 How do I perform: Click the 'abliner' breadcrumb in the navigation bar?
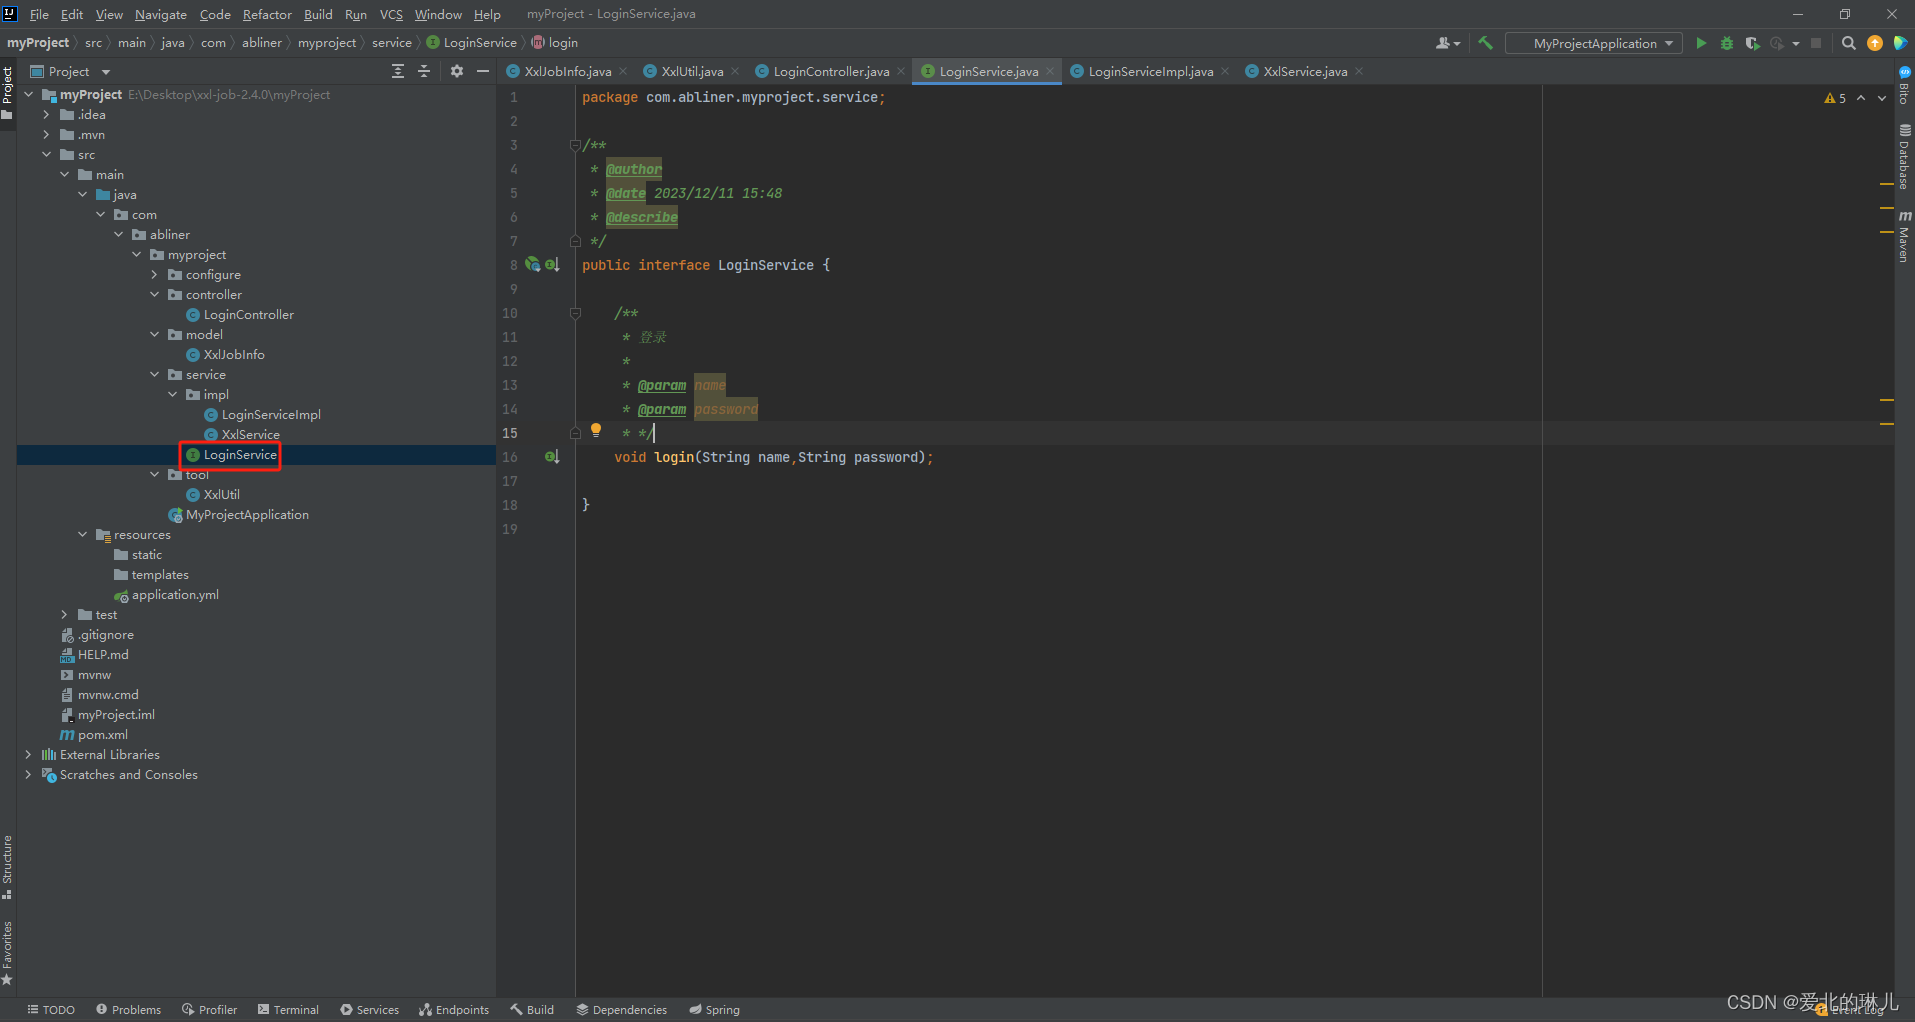tap(261, 43)
